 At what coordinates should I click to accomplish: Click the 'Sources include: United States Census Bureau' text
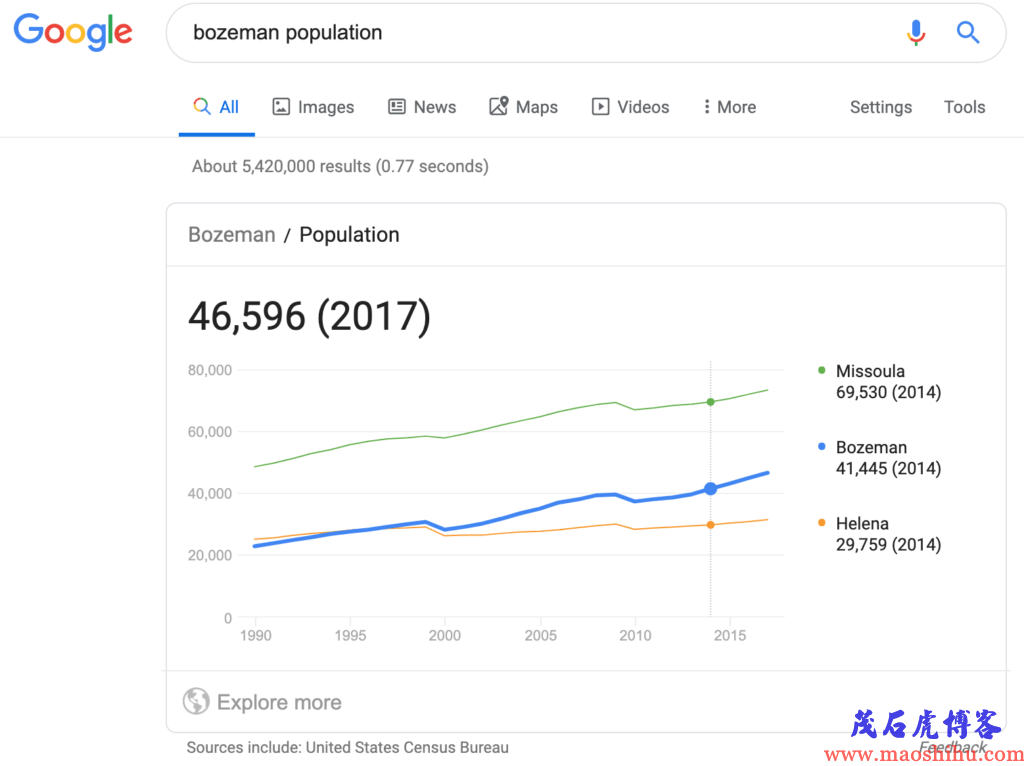click(347, 747)
